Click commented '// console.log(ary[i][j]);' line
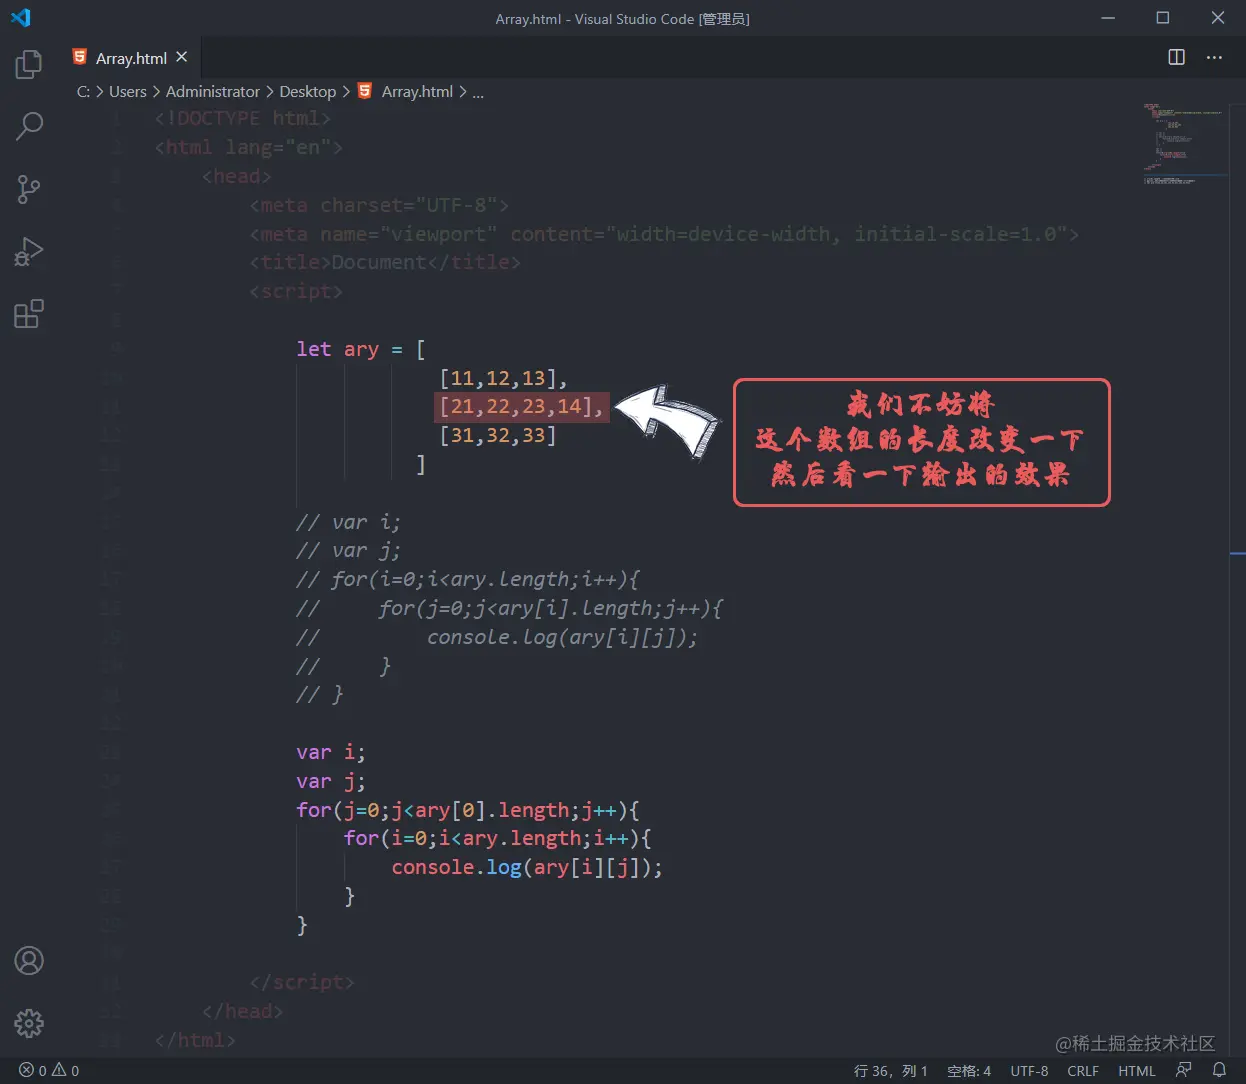1246x1084 pixels. [497, 637]
